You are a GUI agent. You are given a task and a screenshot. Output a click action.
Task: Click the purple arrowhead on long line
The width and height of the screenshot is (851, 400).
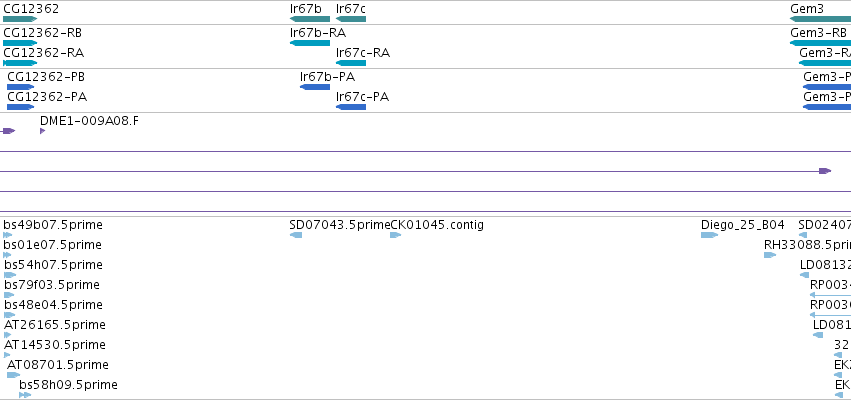coord(825,171)
